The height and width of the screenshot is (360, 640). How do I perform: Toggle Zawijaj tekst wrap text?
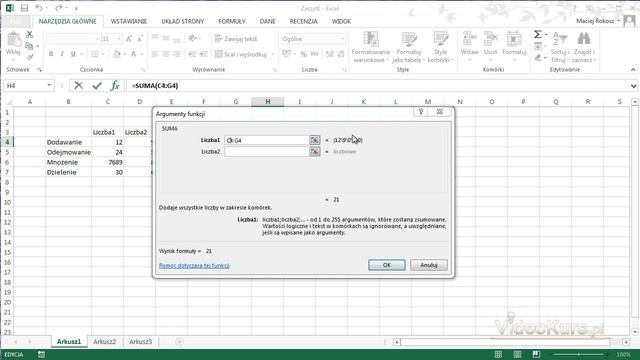tap(236, 39)
